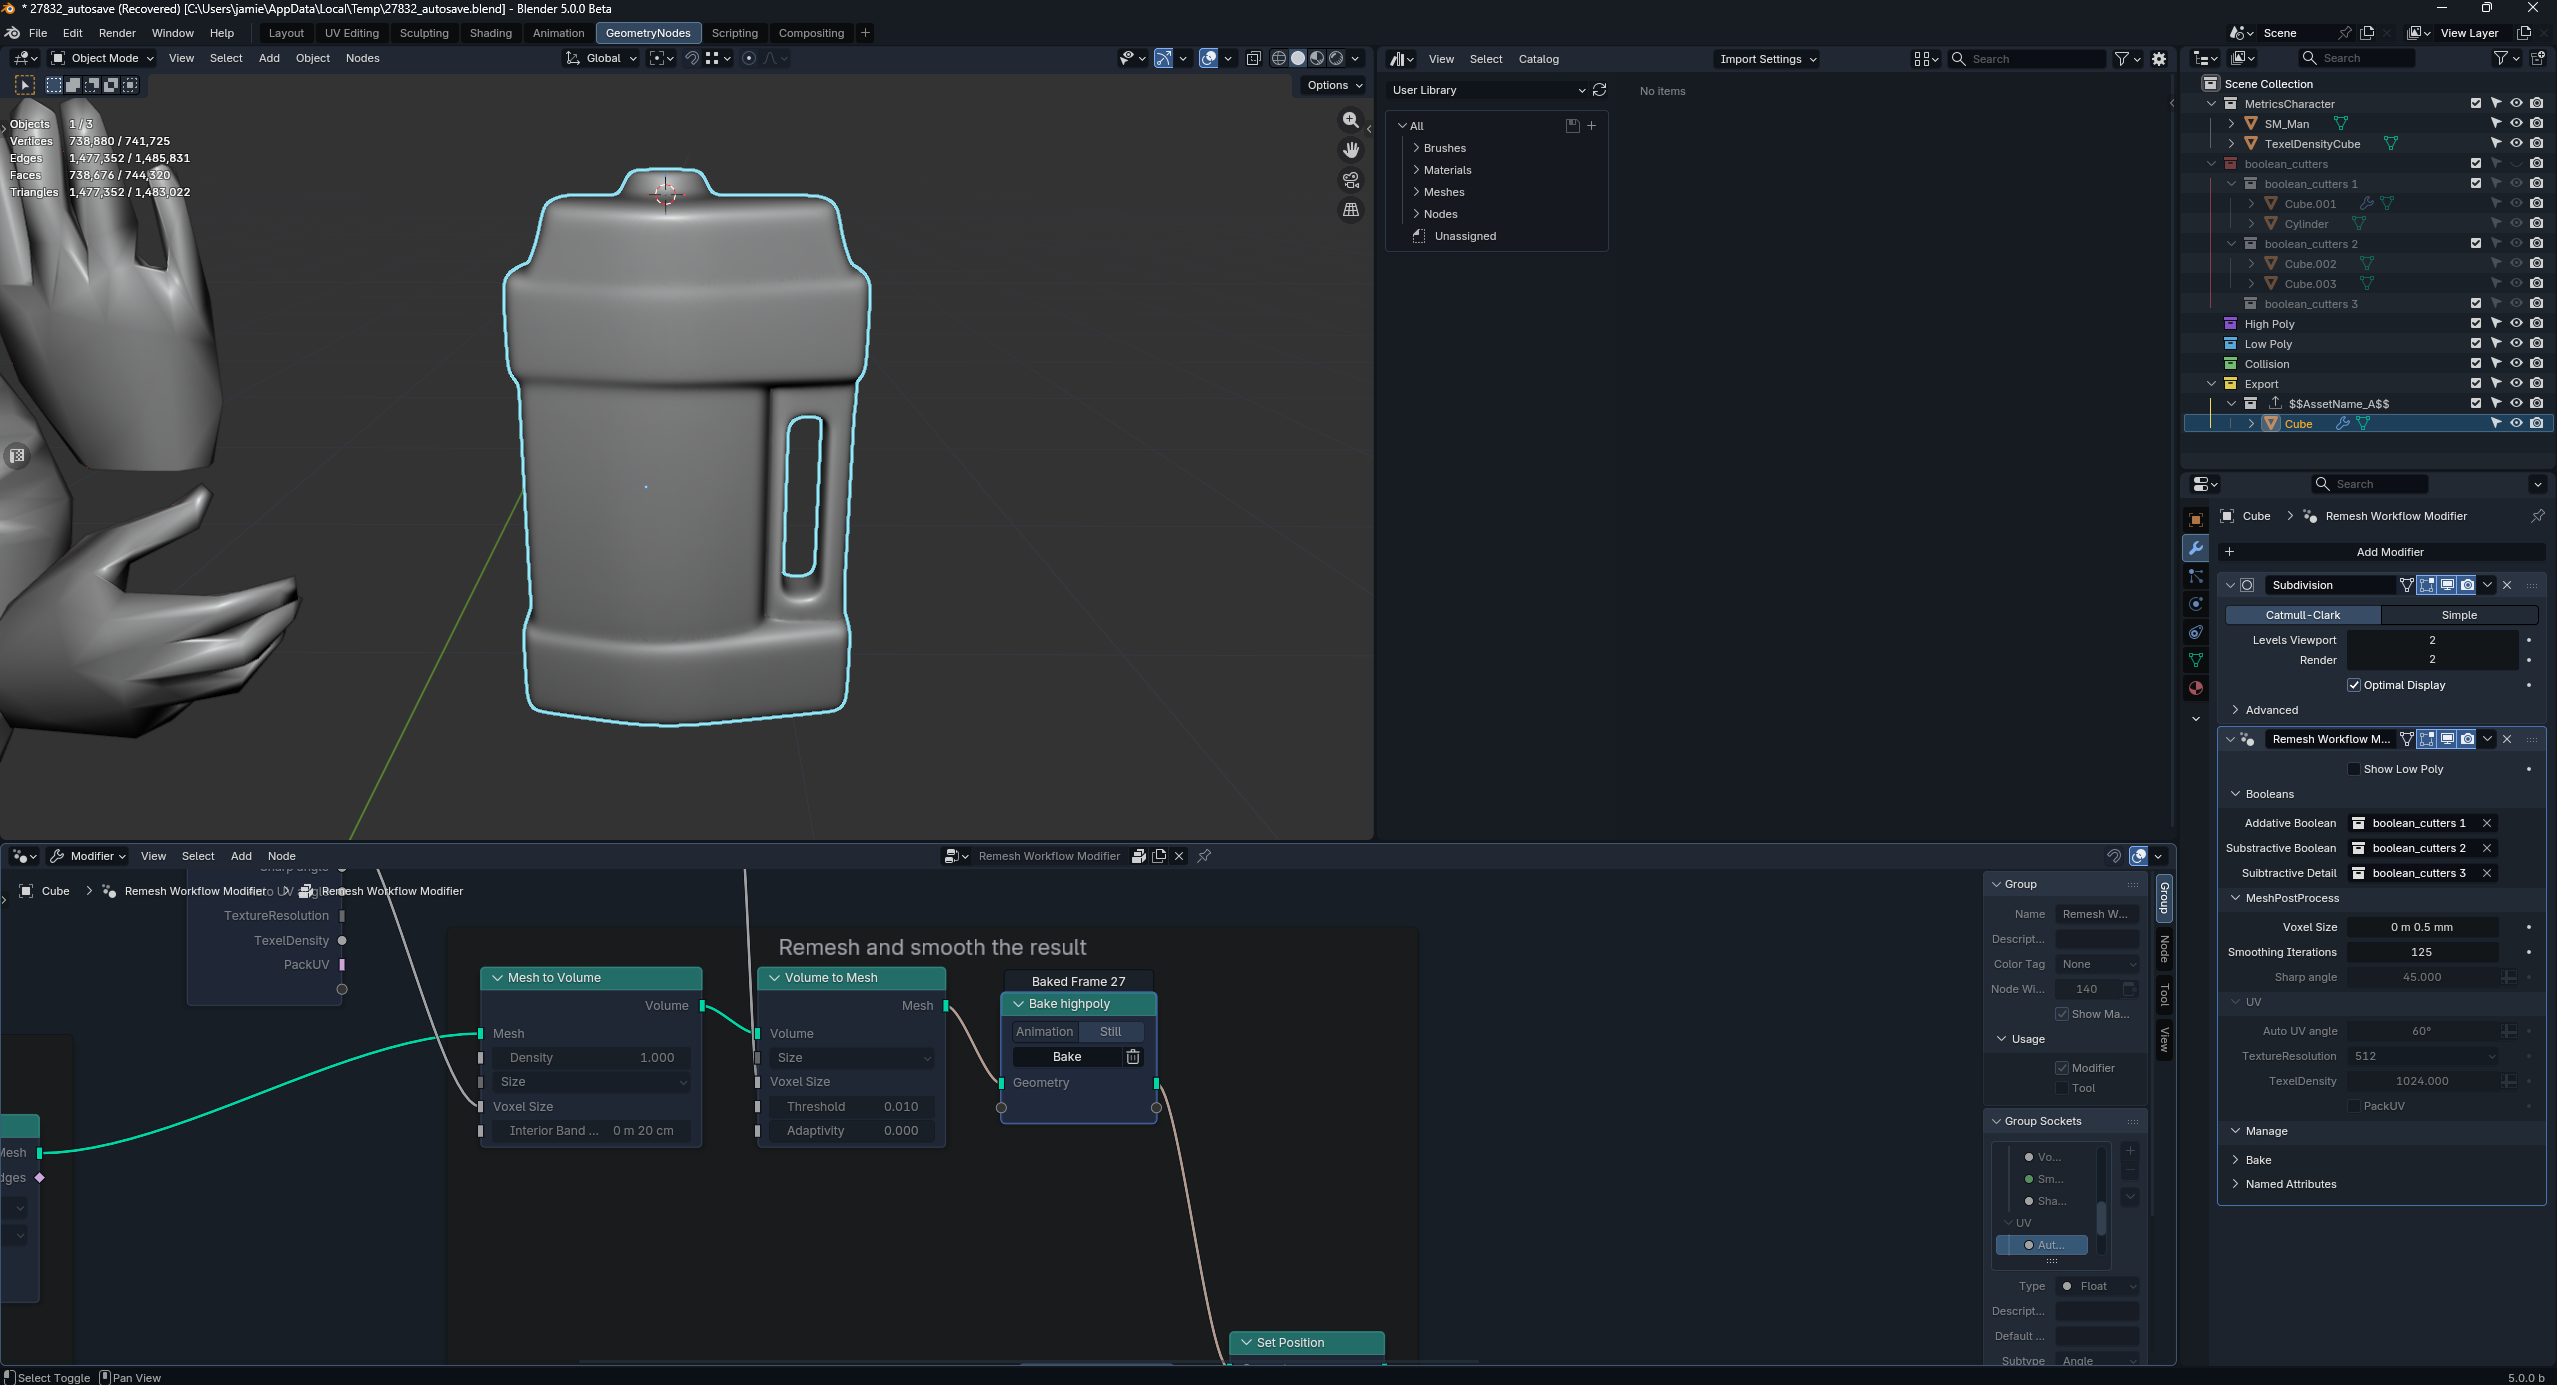Image resolution: width=2557 pixels, height=1385 pixels.
Task: Open Physics properties tab
Action: [x=2196, y=604]
